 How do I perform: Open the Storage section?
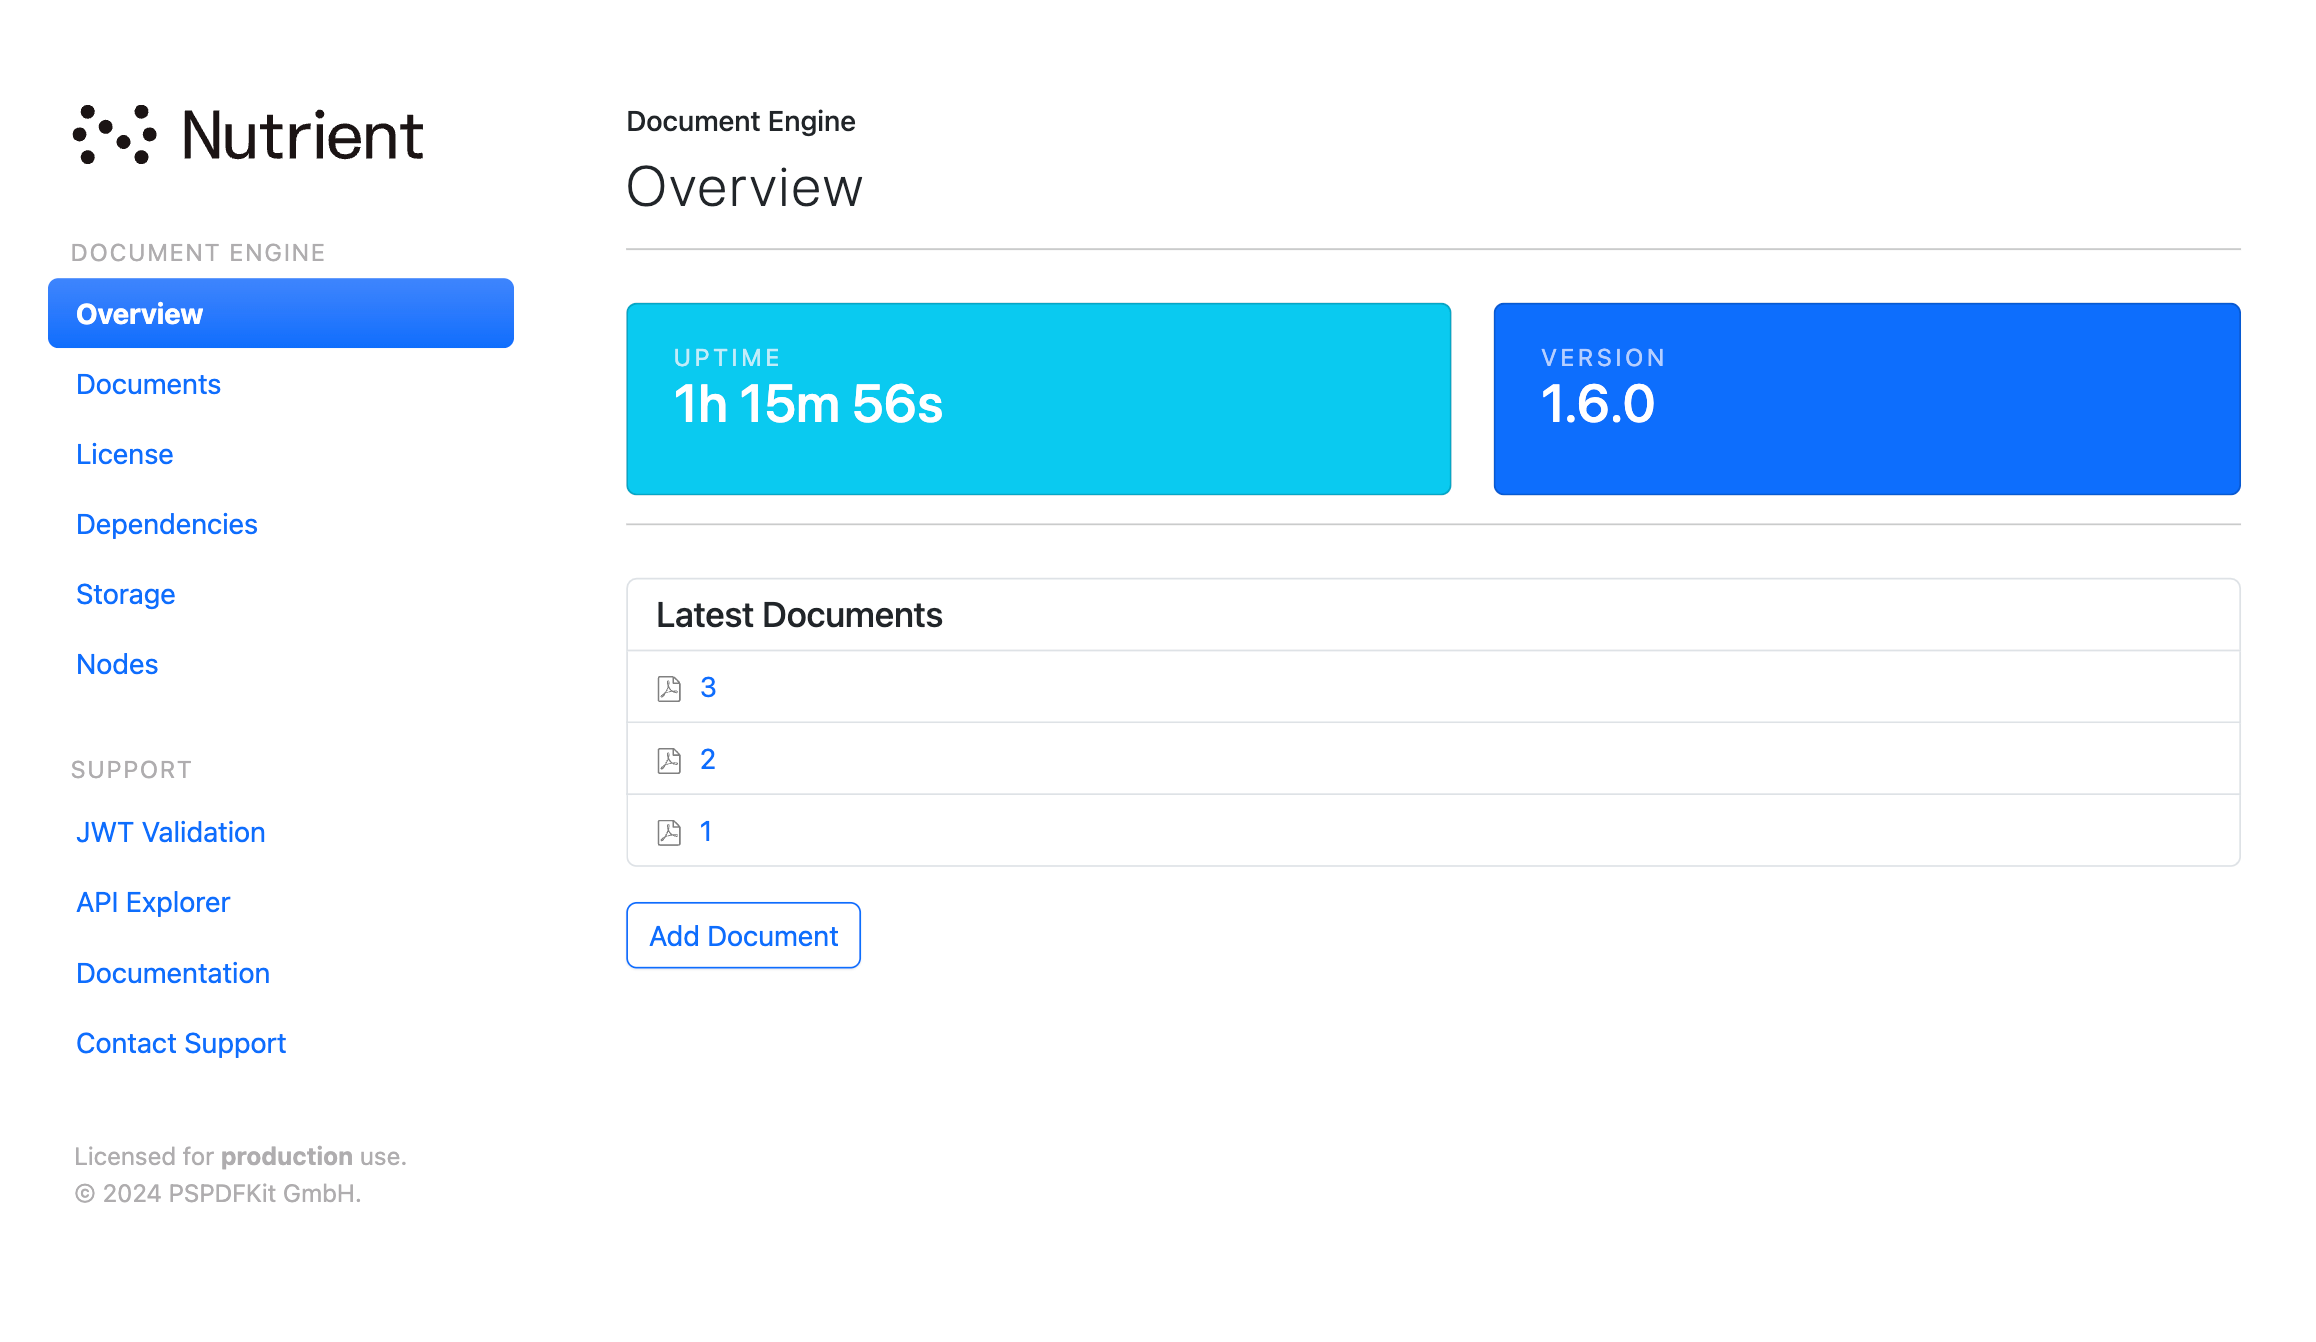pyautogui.click(x=125, y=594)
